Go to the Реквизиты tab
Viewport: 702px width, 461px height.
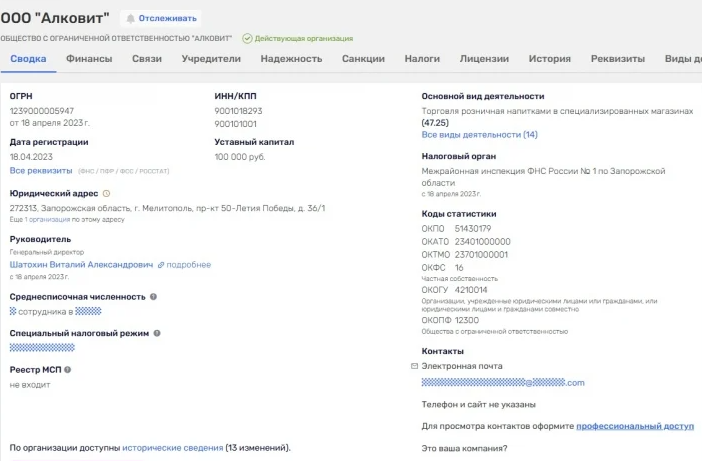617,59
